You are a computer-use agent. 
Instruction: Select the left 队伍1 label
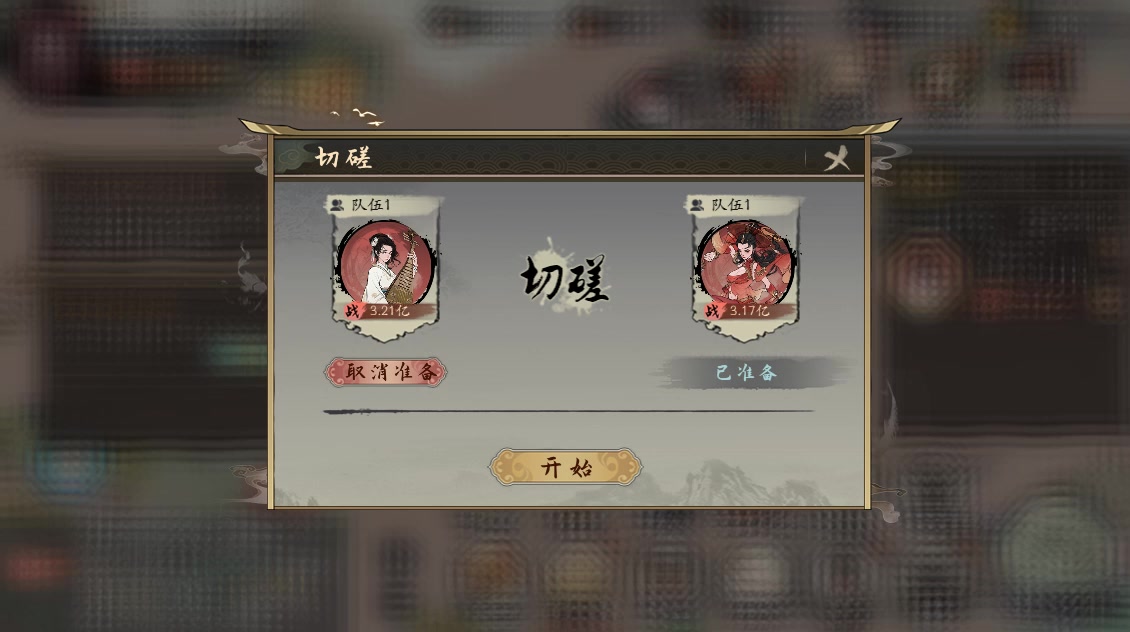tap(371, 205)
